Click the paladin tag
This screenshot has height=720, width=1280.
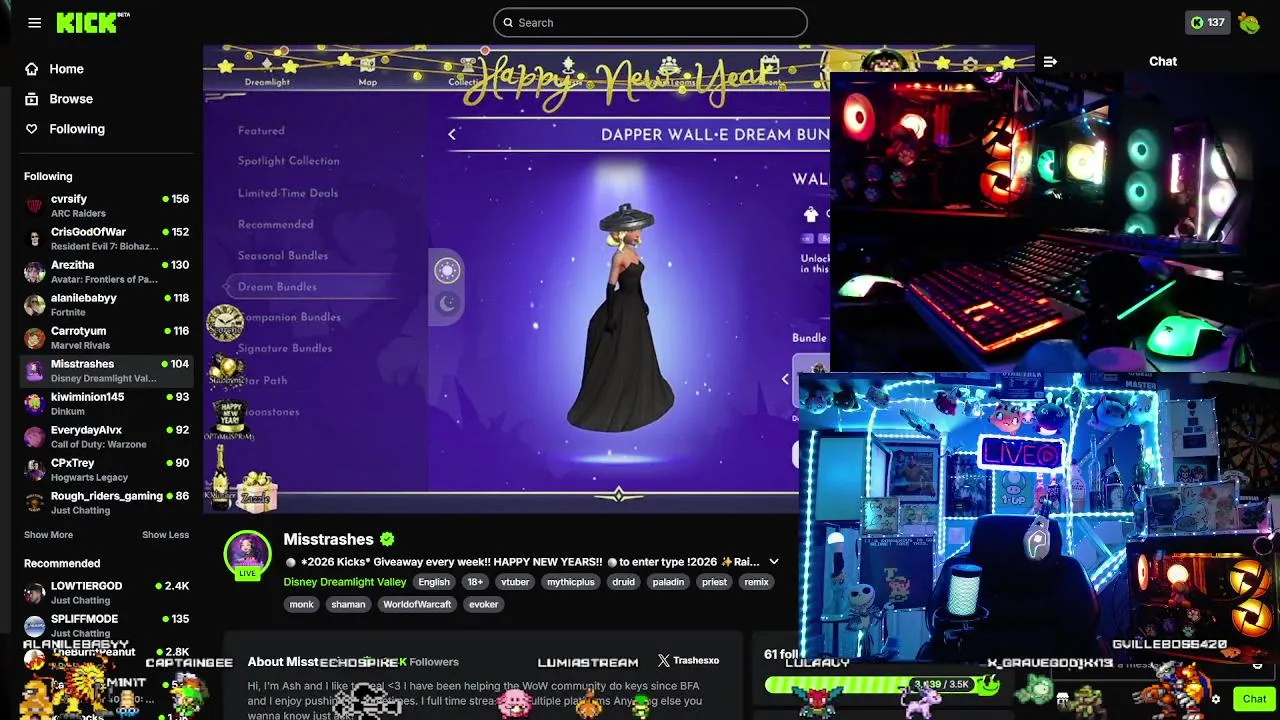tap(668, 582)
